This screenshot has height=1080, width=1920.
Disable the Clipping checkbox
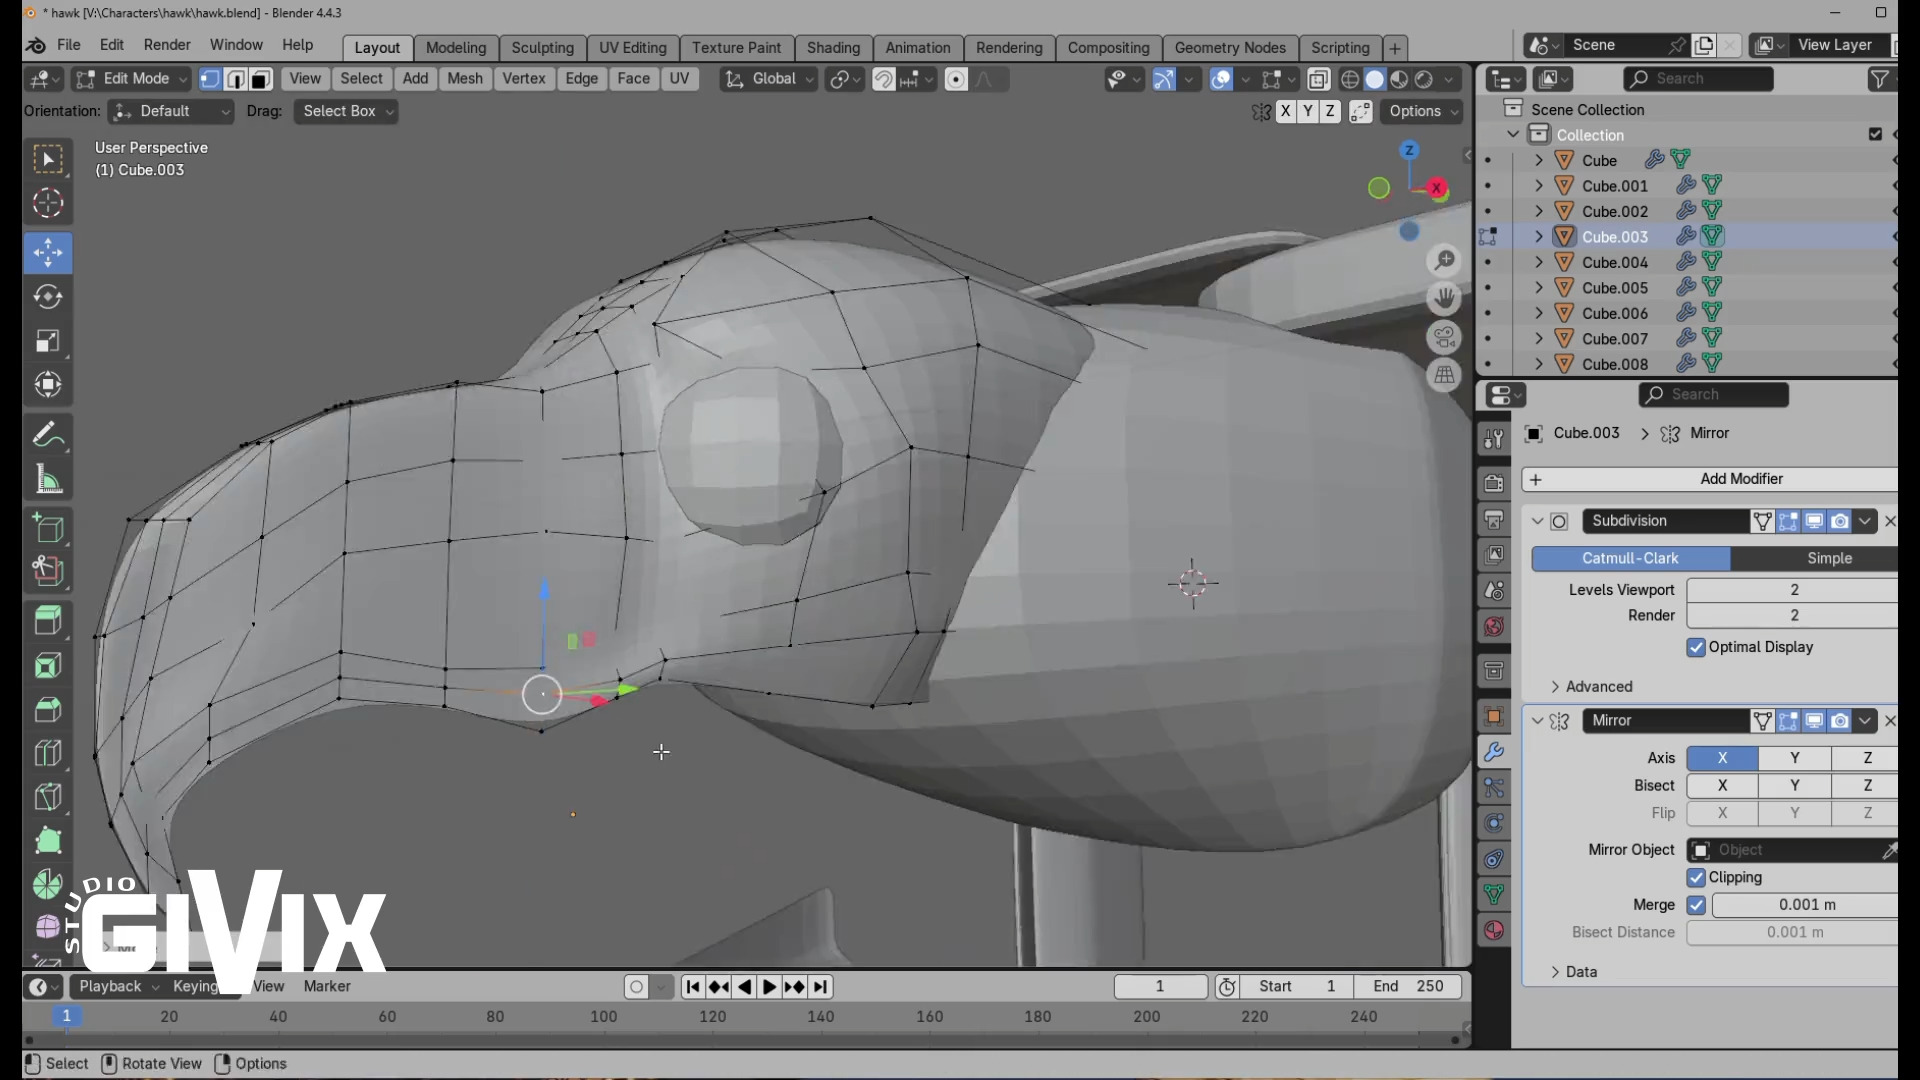point(1696,878)
